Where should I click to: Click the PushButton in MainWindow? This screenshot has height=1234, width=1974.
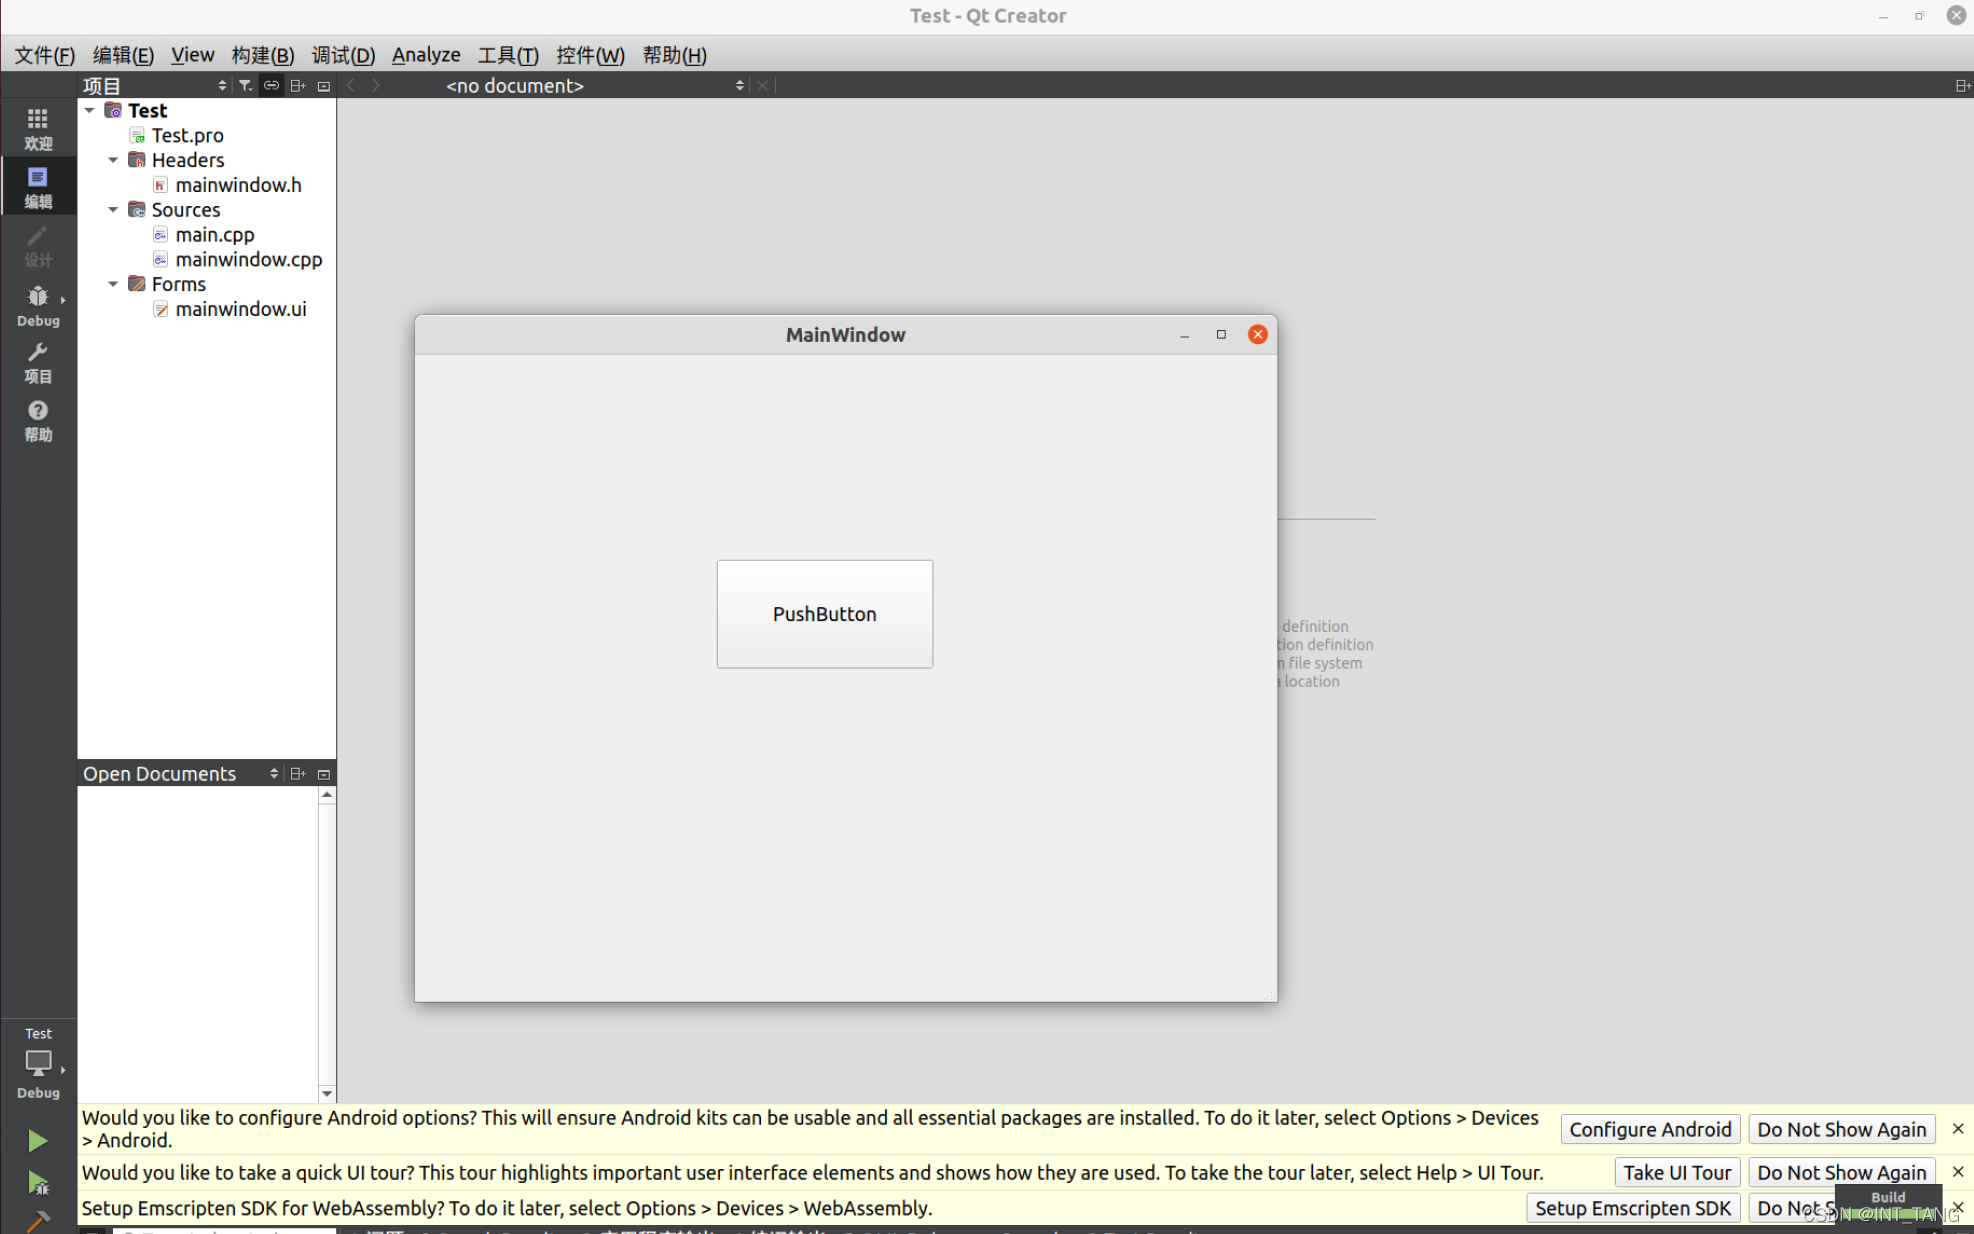tap(824, 614)
